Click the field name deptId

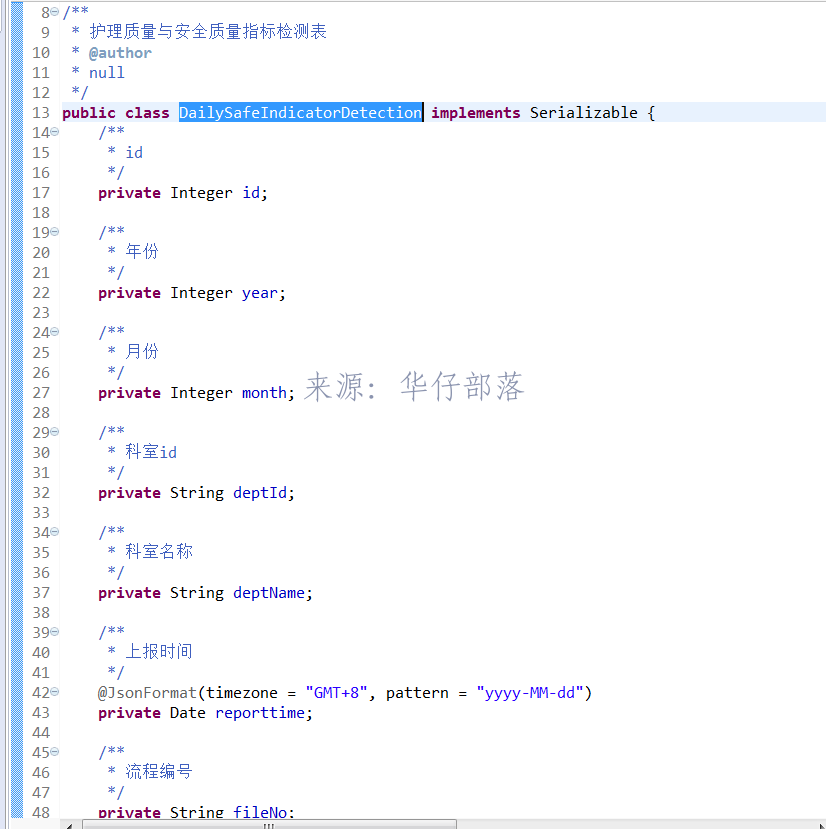click(260, 493)
